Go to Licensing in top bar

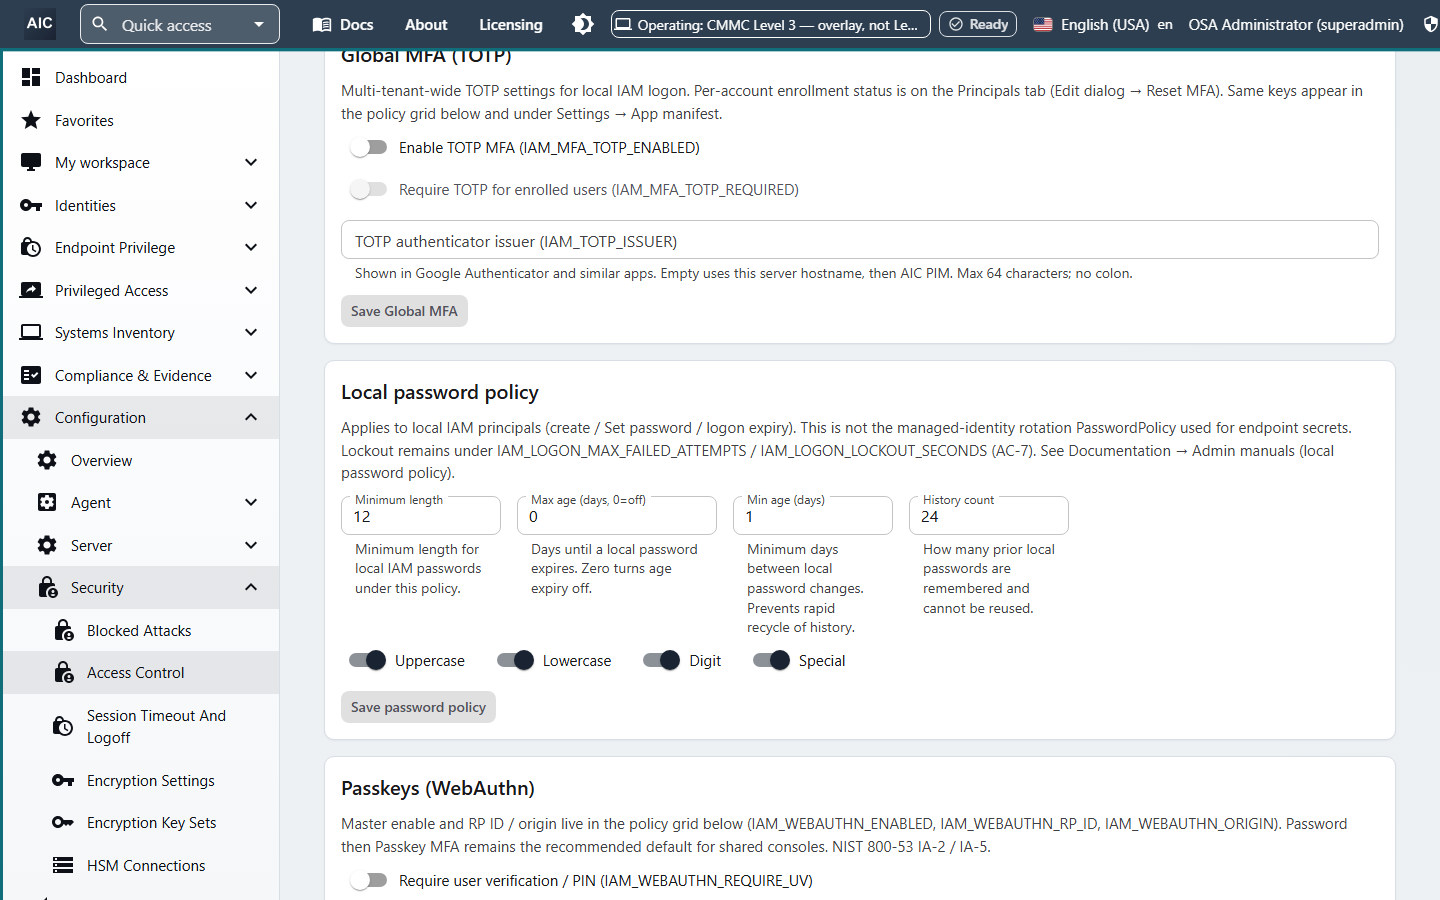[511, 24]
